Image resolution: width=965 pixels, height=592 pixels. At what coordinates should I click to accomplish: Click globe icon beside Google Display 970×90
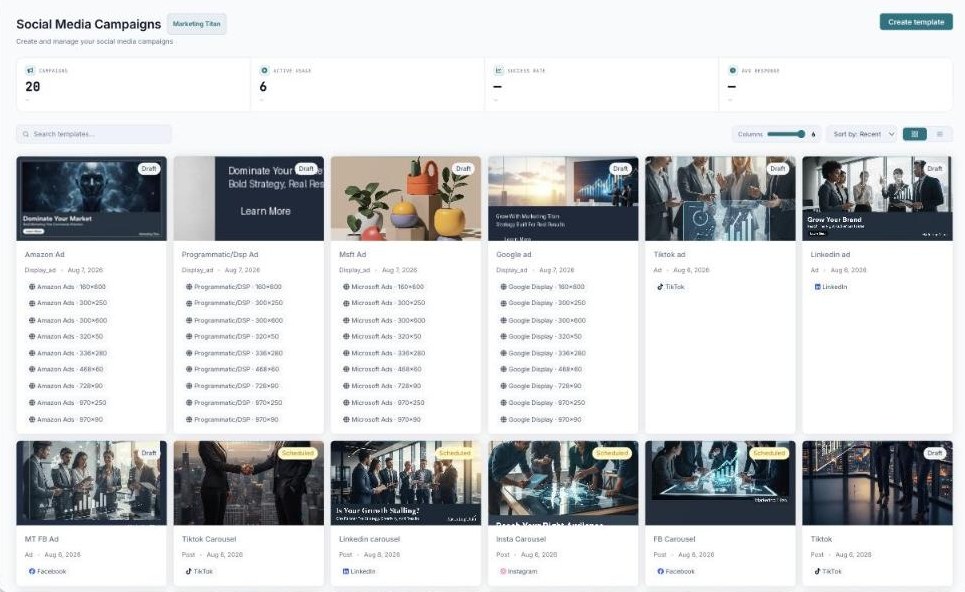click(x=503, y=420)
